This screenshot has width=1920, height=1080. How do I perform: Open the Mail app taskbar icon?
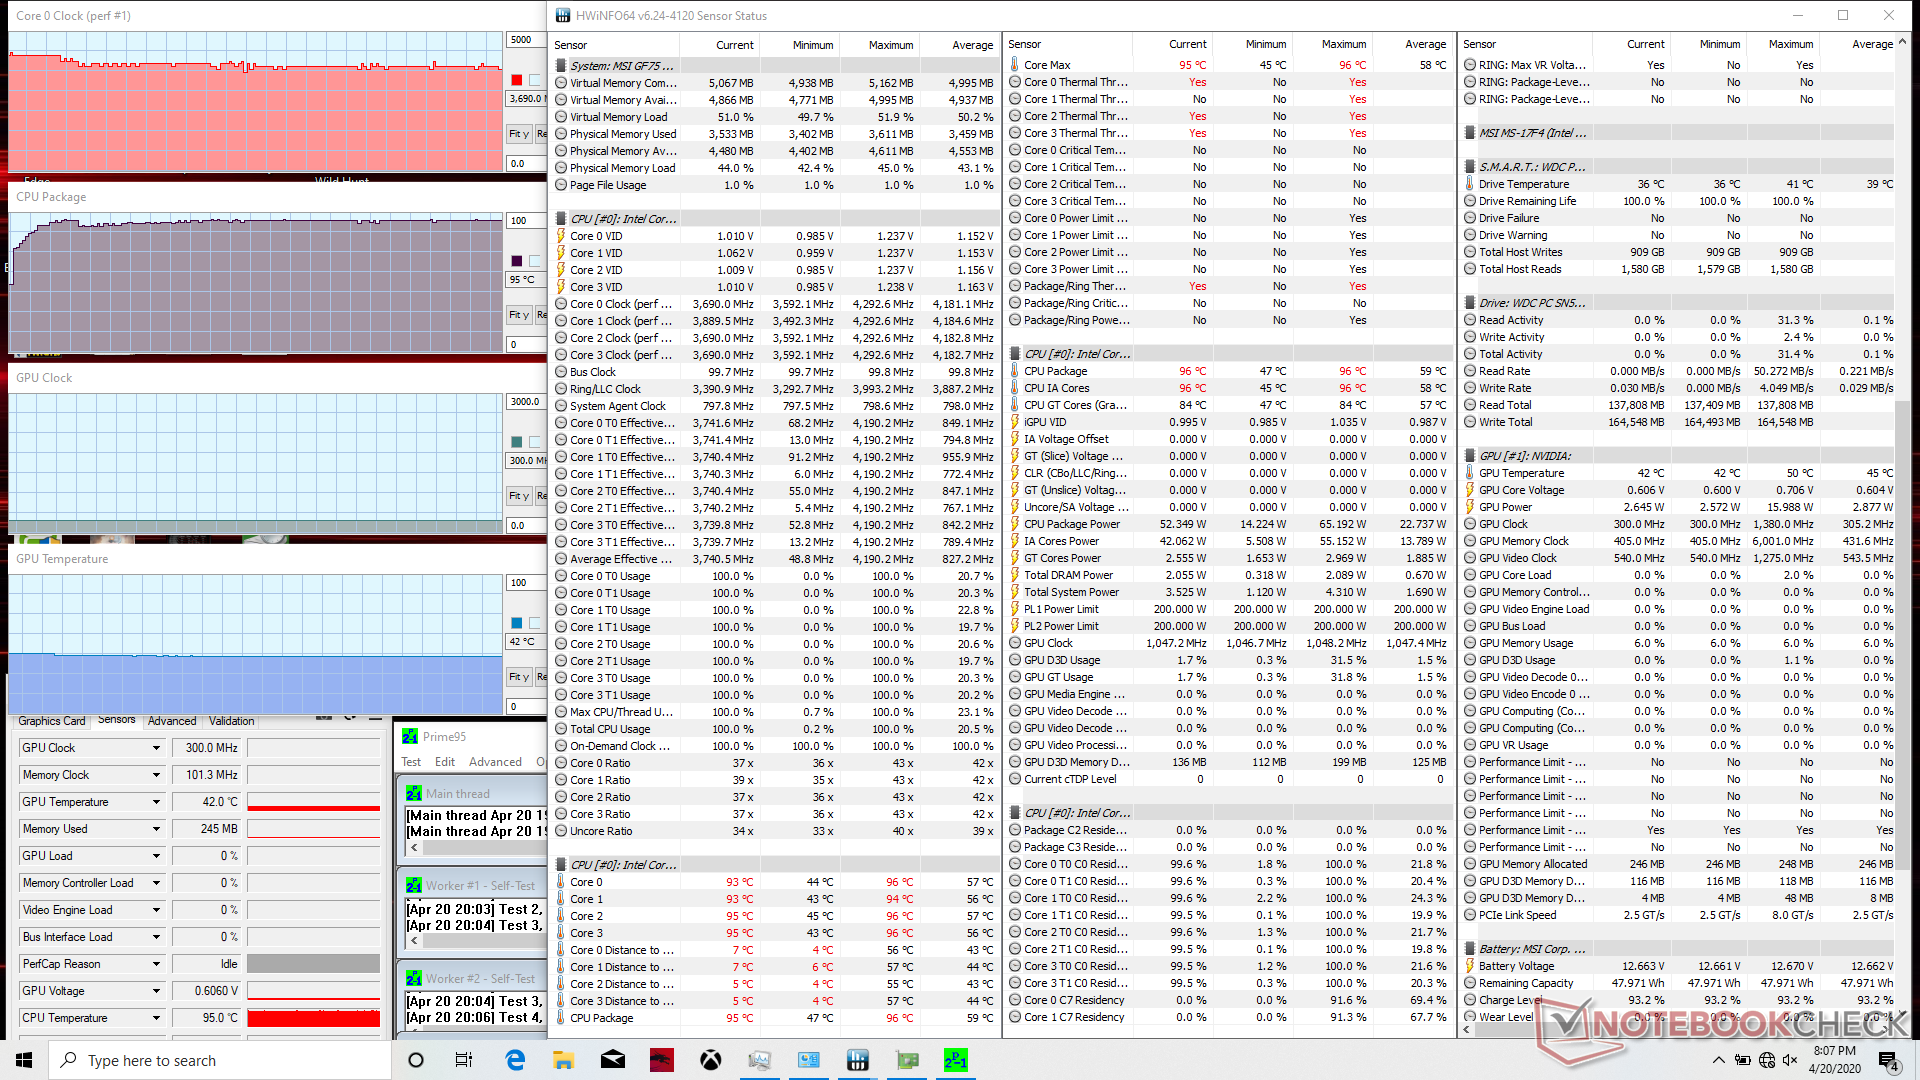point(612,1060)
